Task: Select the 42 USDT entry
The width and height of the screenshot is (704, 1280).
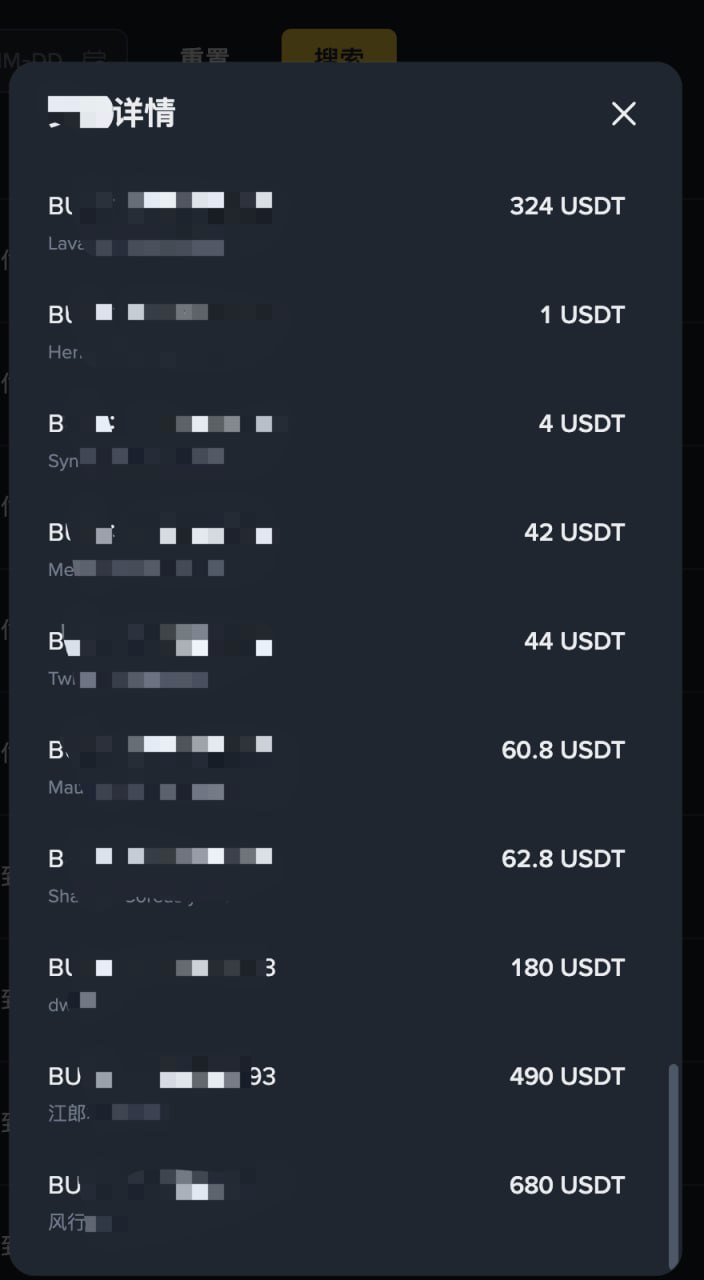Action: (x=336, y=551)
